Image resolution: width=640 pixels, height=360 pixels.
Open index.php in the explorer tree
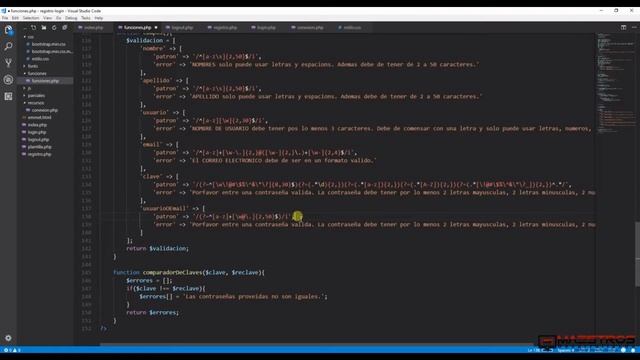37,125
